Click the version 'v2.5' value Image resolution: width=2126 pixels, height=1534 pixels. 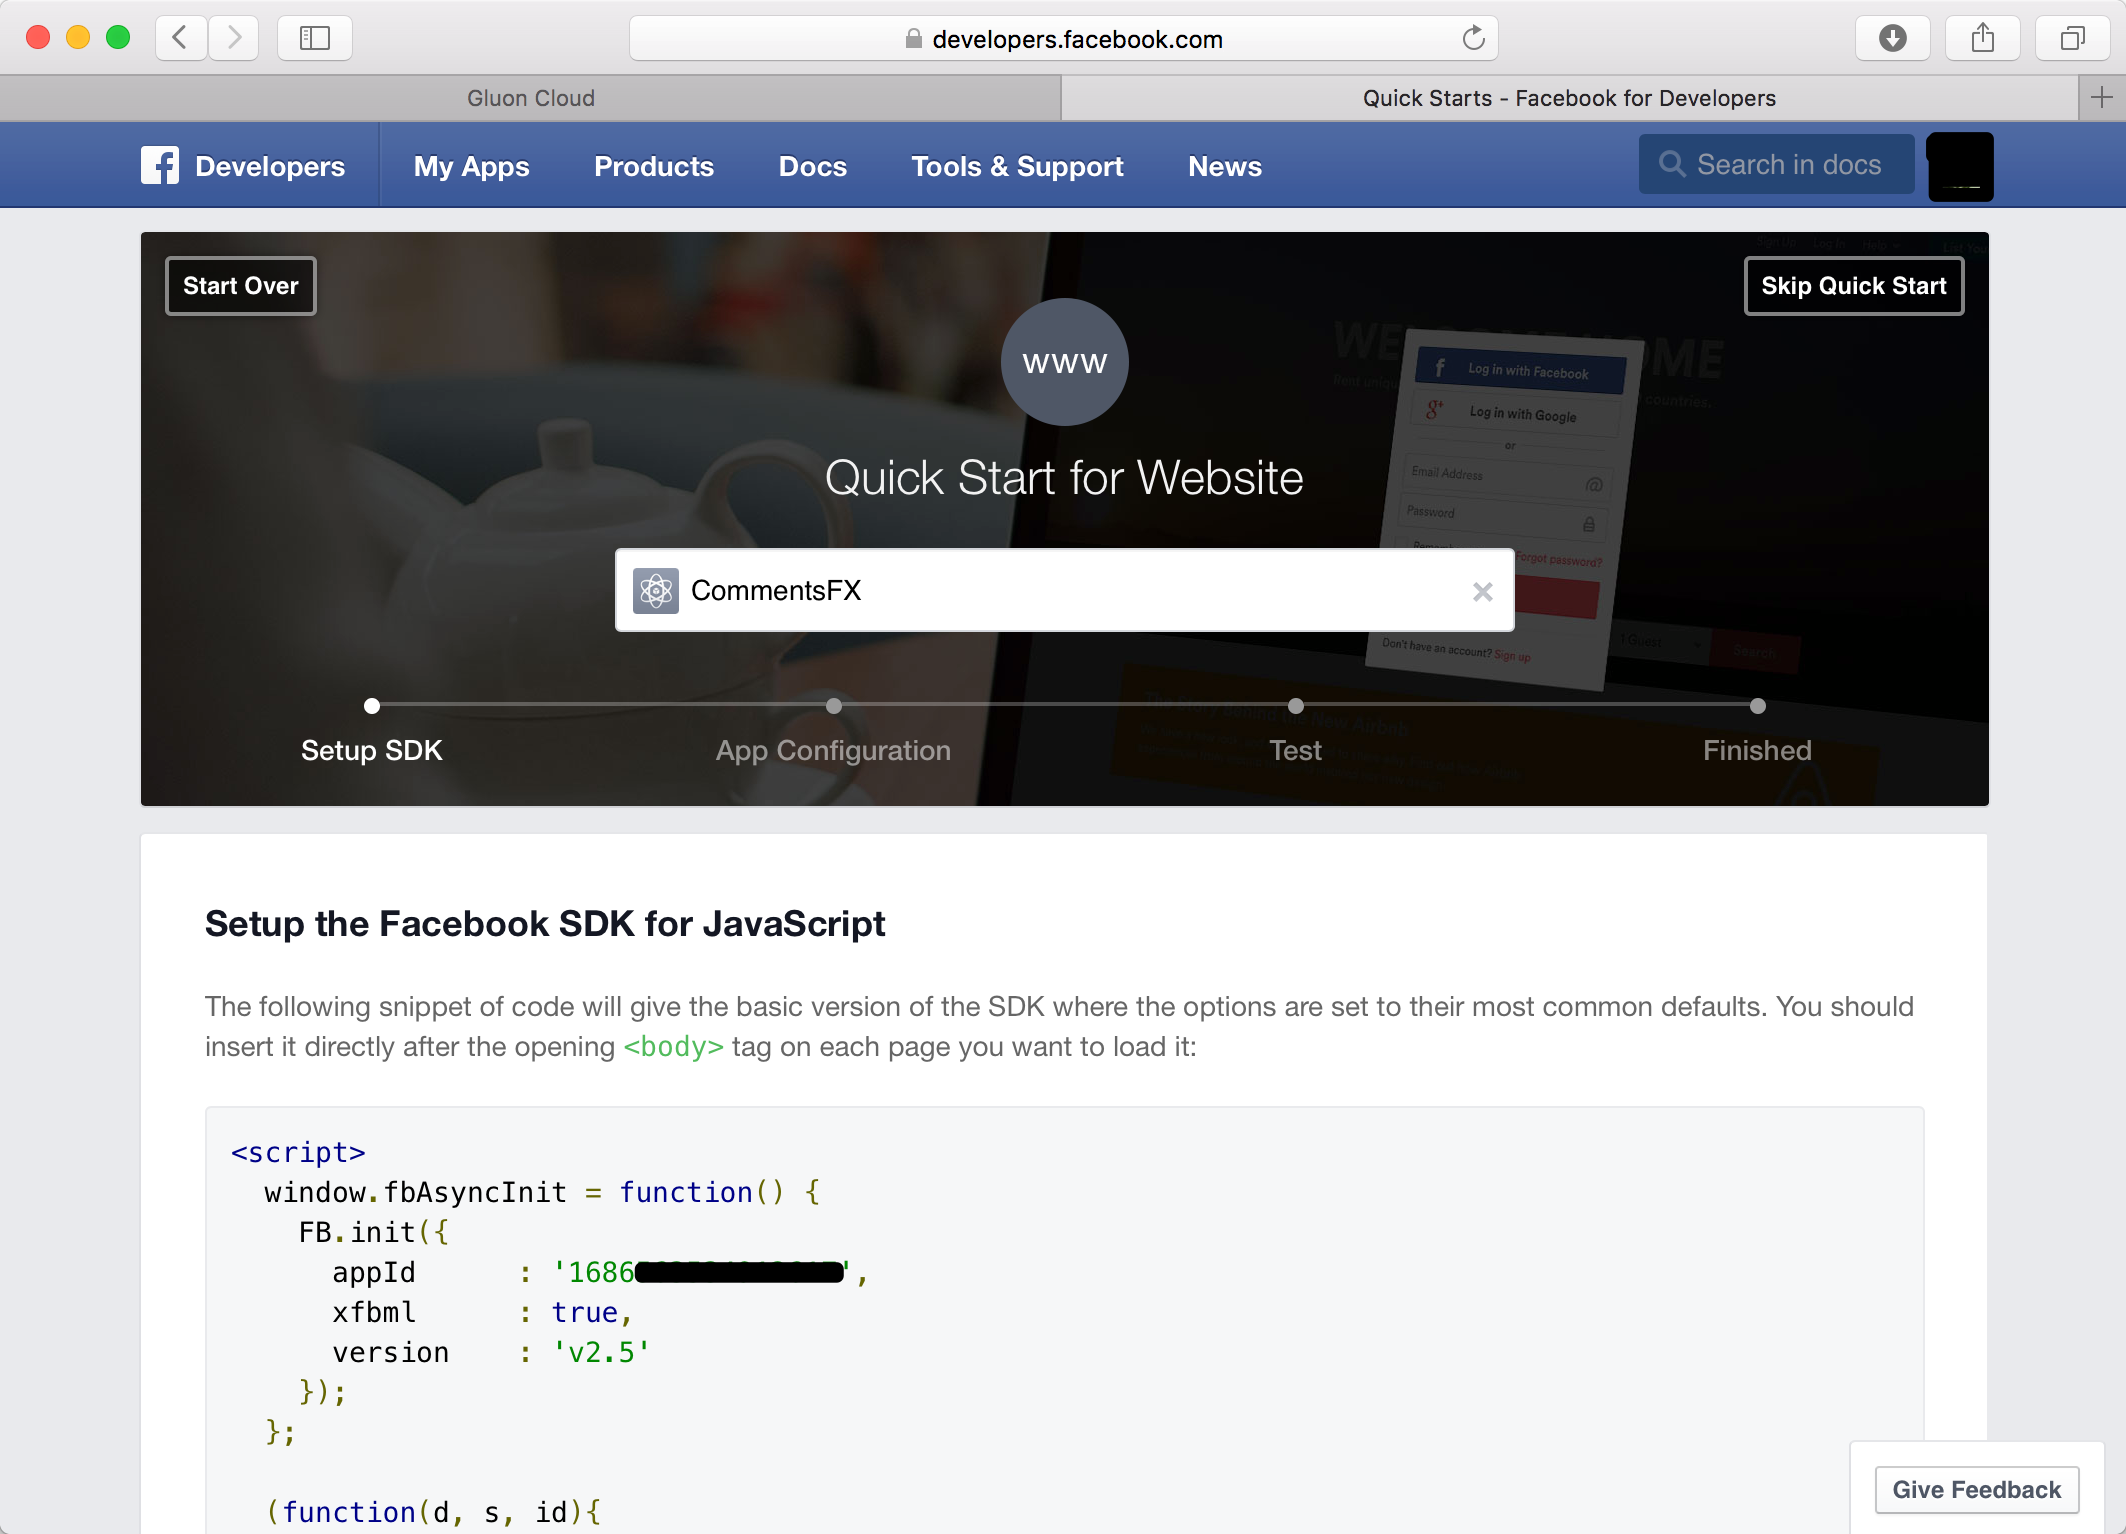[x=602, y=1352]
